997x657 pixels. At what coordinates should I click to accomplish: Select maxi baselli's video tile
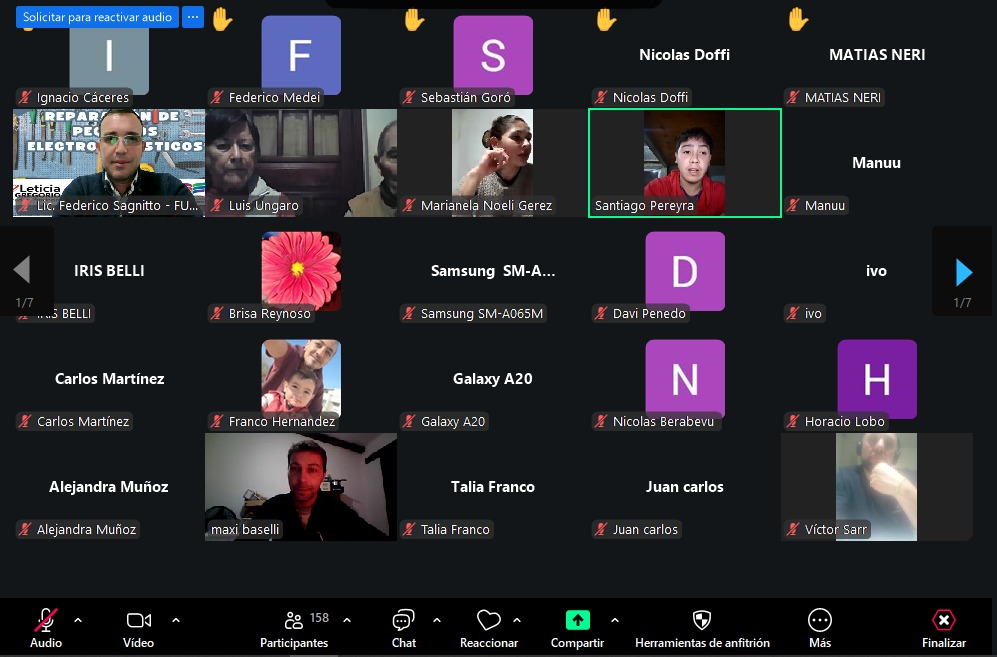click(x=300, y=487)
